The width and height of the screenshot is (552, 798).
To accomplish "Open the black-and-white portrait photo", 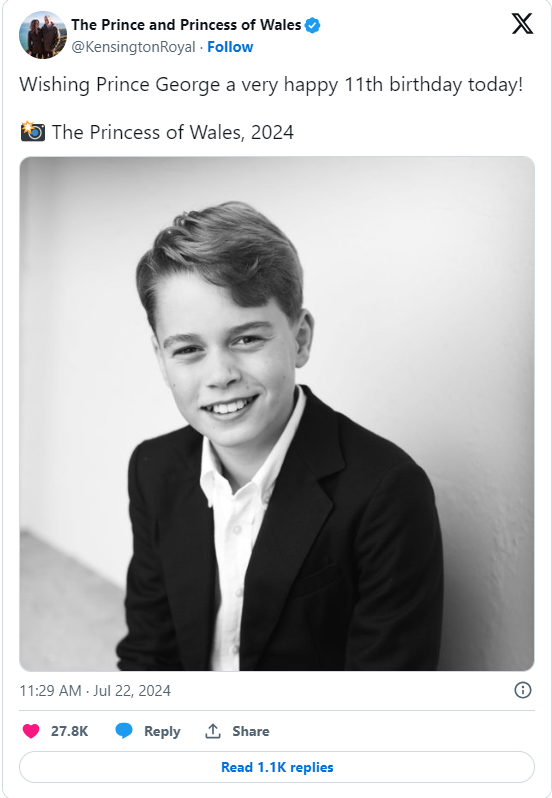I will (x=277, y=413).
